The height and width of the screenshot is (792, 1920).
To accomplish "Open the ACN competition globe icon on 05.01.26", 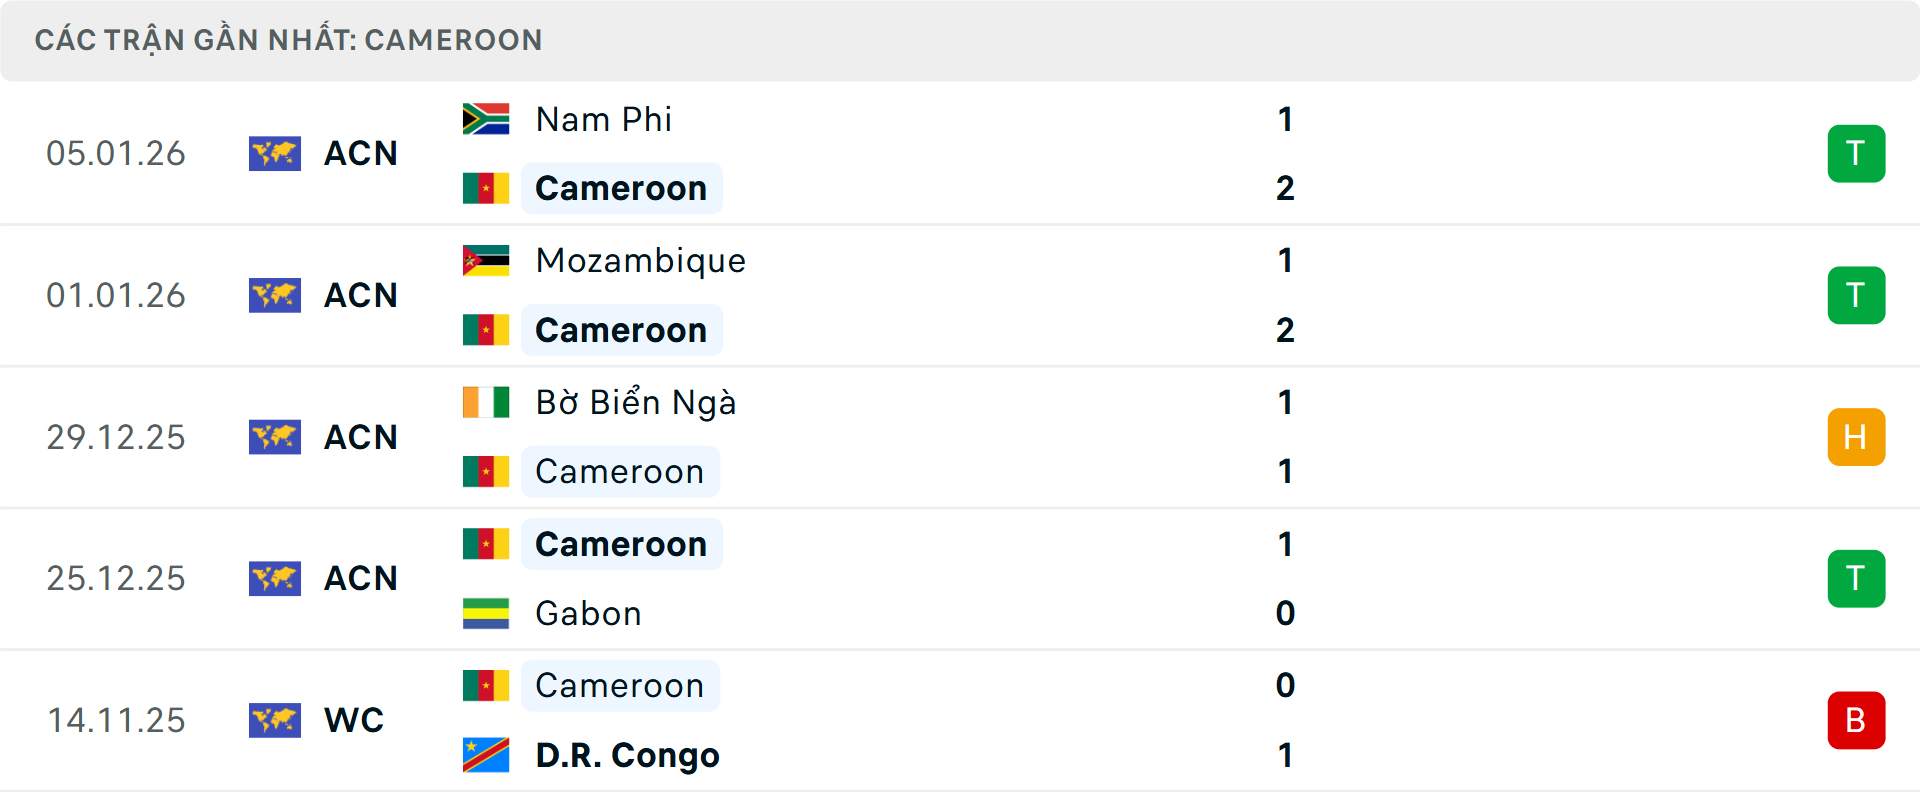I will point(275,153).
